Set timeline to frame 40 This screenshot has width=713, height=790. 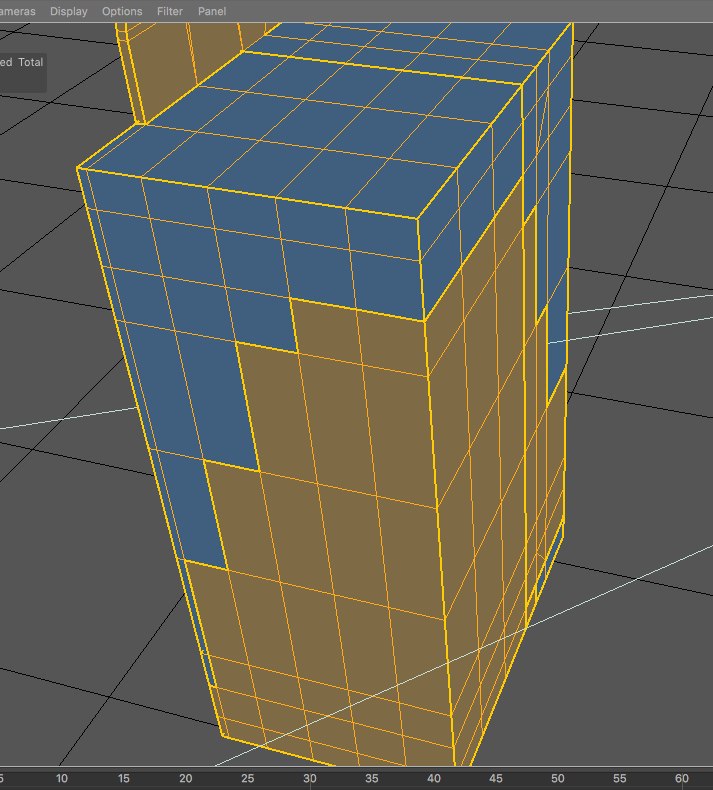(x=433, y=778)
